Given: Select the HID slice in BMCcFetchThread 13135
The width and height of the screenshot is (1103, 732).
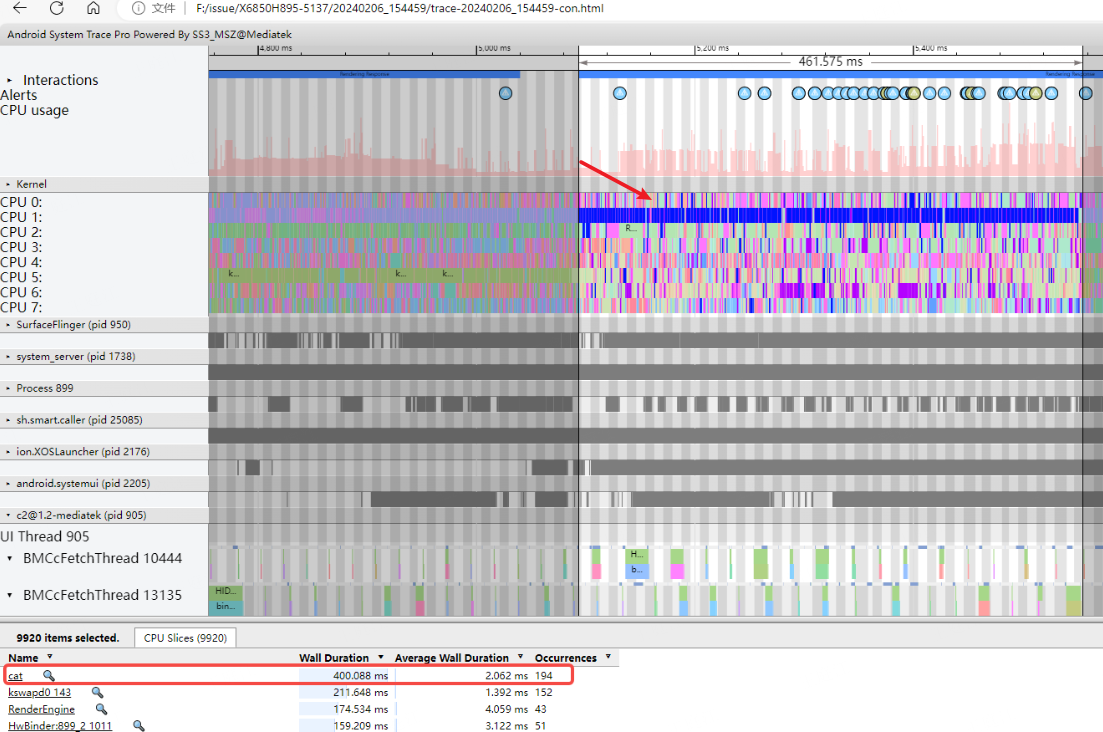Looking at the screenshot, I should point(226,591).
